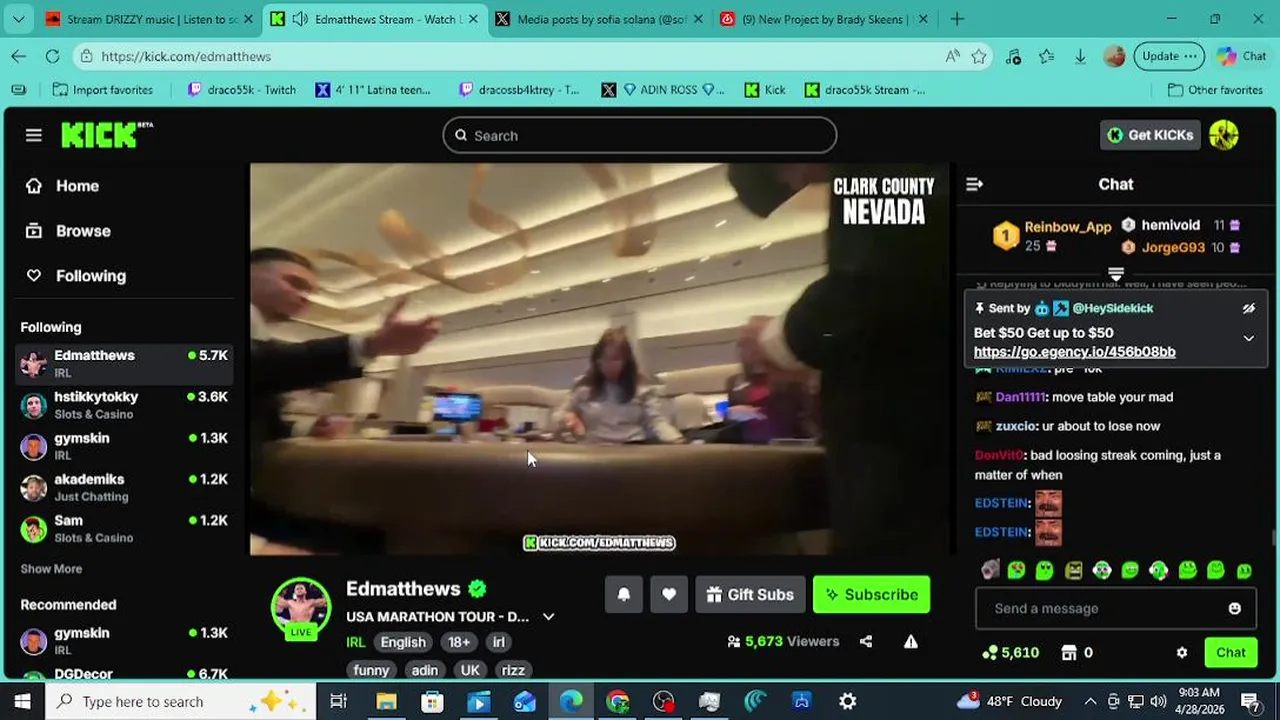
Task: Open hstikkytokky channel in Following list
Action: pyautogui.click(x=125, y=405)
